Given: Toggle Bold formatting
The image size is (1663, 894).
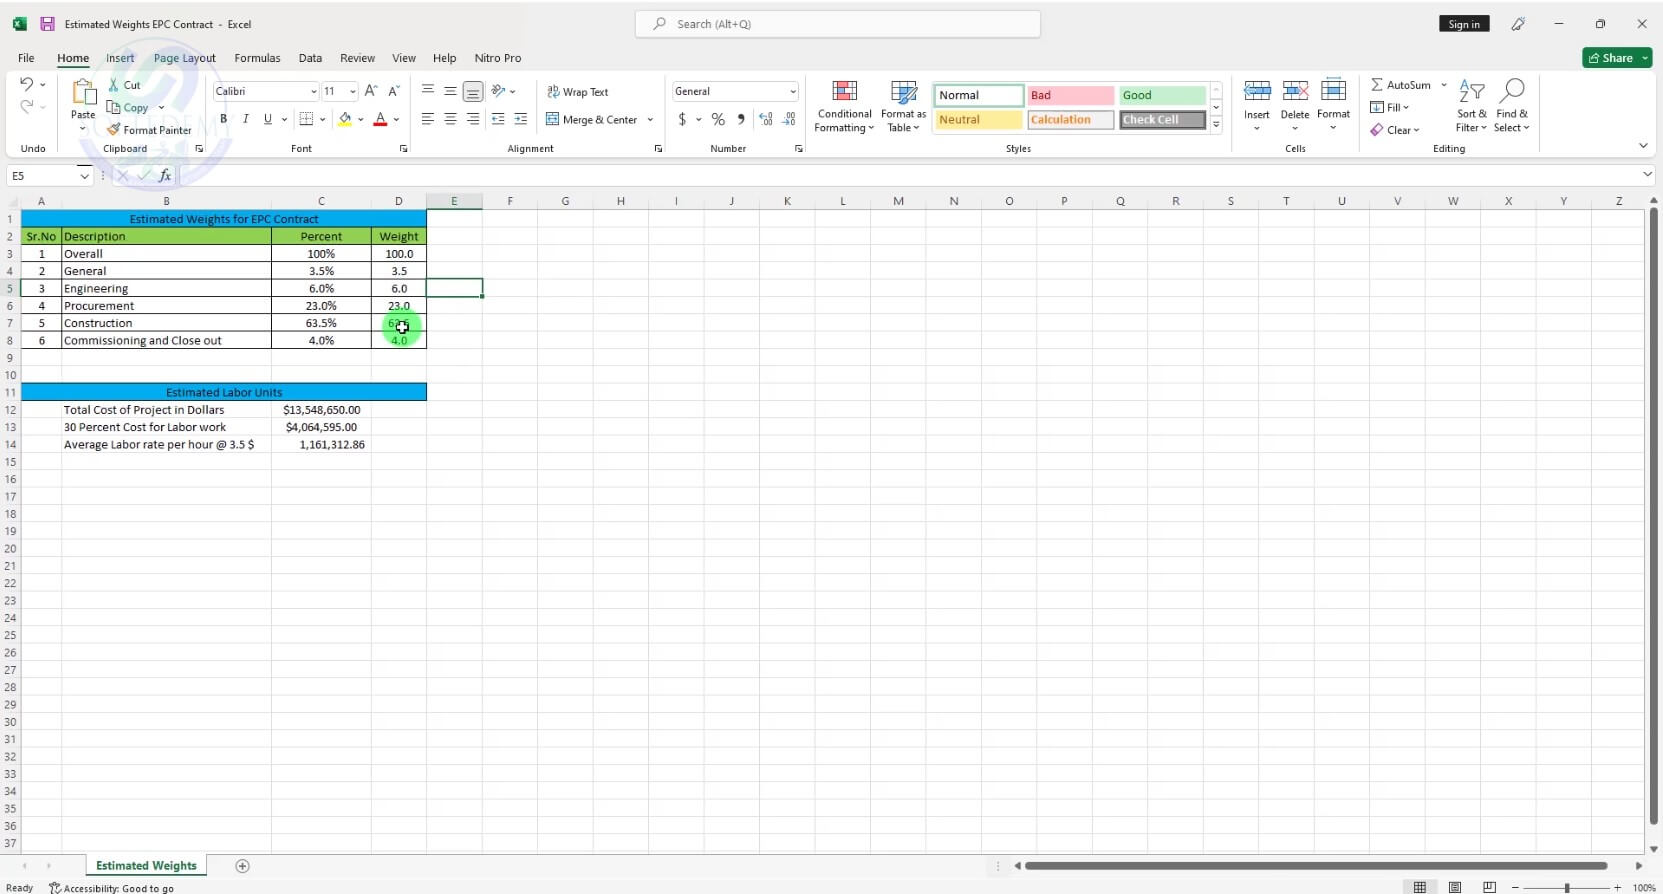Looking at the screenshot, I should (x=223, y=119).
